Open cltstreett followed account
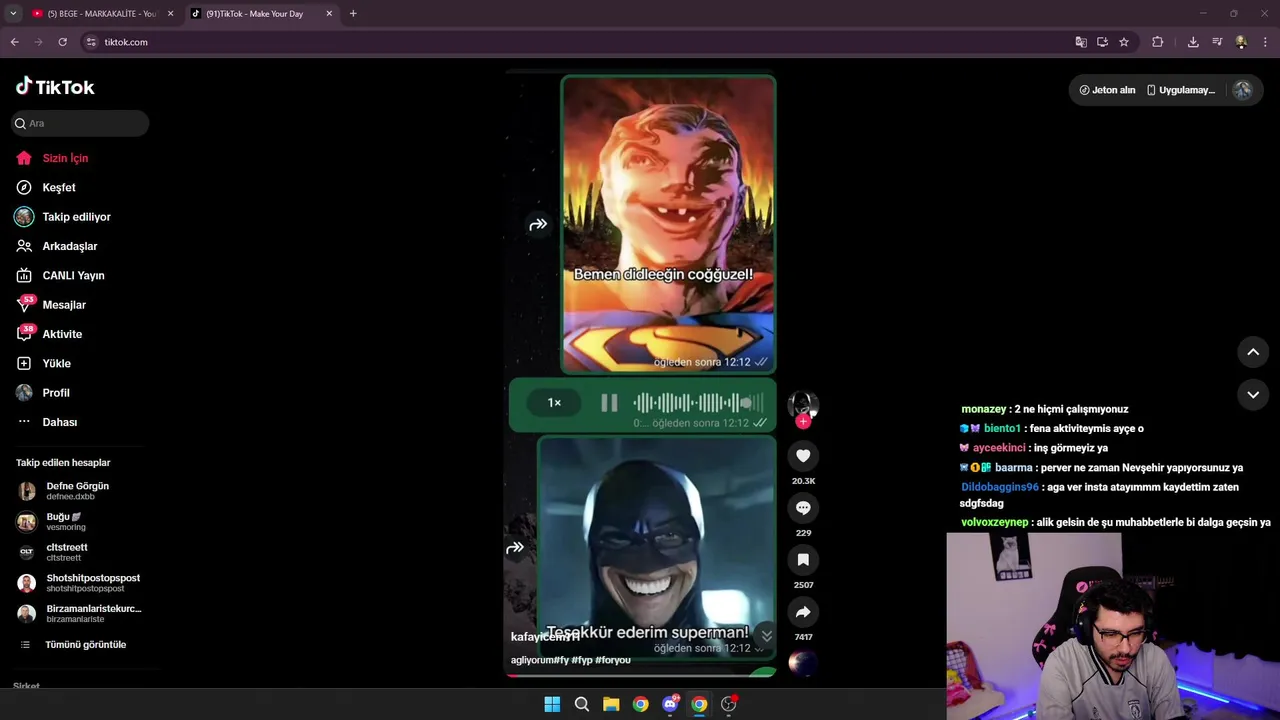This screenshot has width=1280, height=720. [66, 552]
